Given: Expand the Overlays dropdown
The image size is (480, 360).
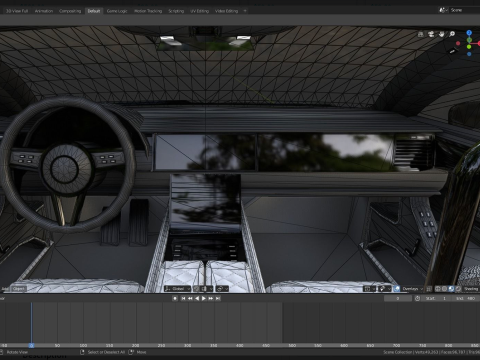Looking at the screenshot, I should 412,289.
